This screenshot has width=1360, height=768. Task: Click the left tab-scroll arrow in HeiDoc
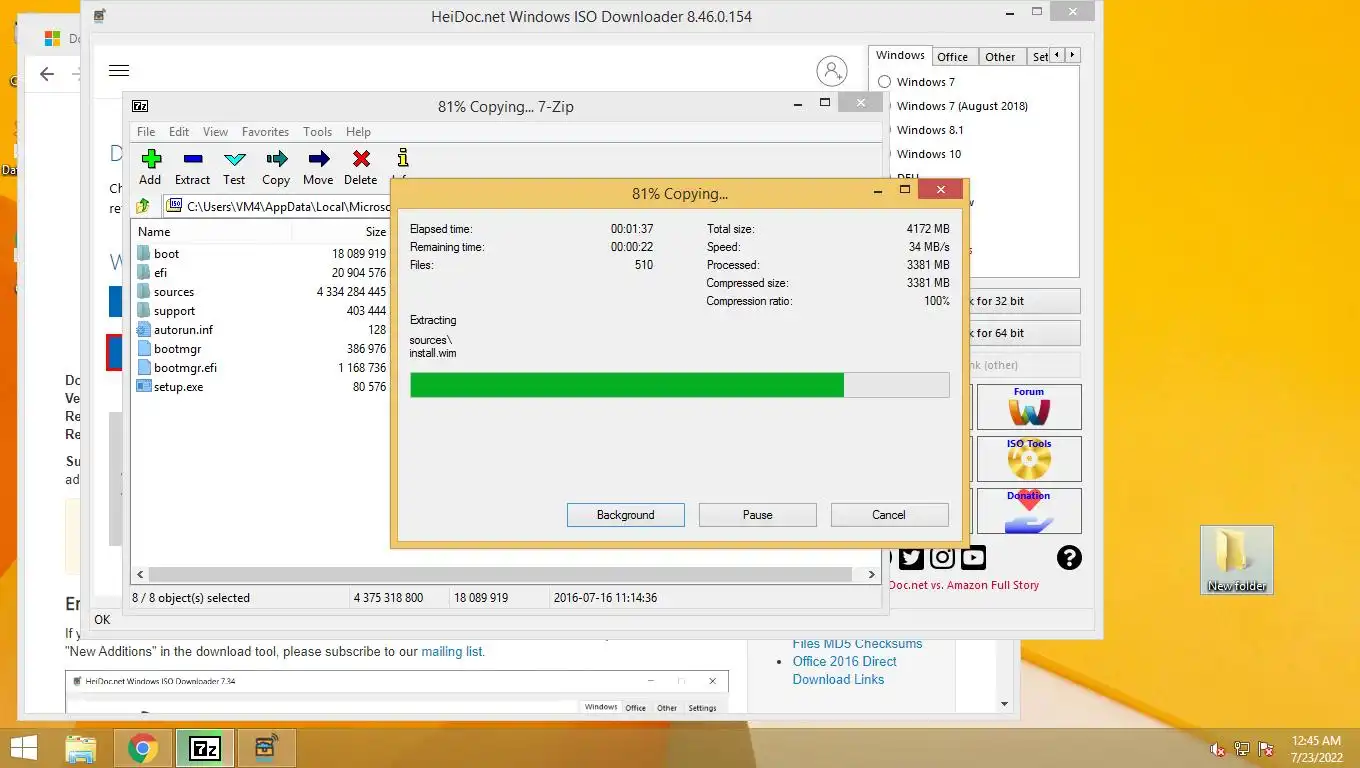tap(1059, 56)
